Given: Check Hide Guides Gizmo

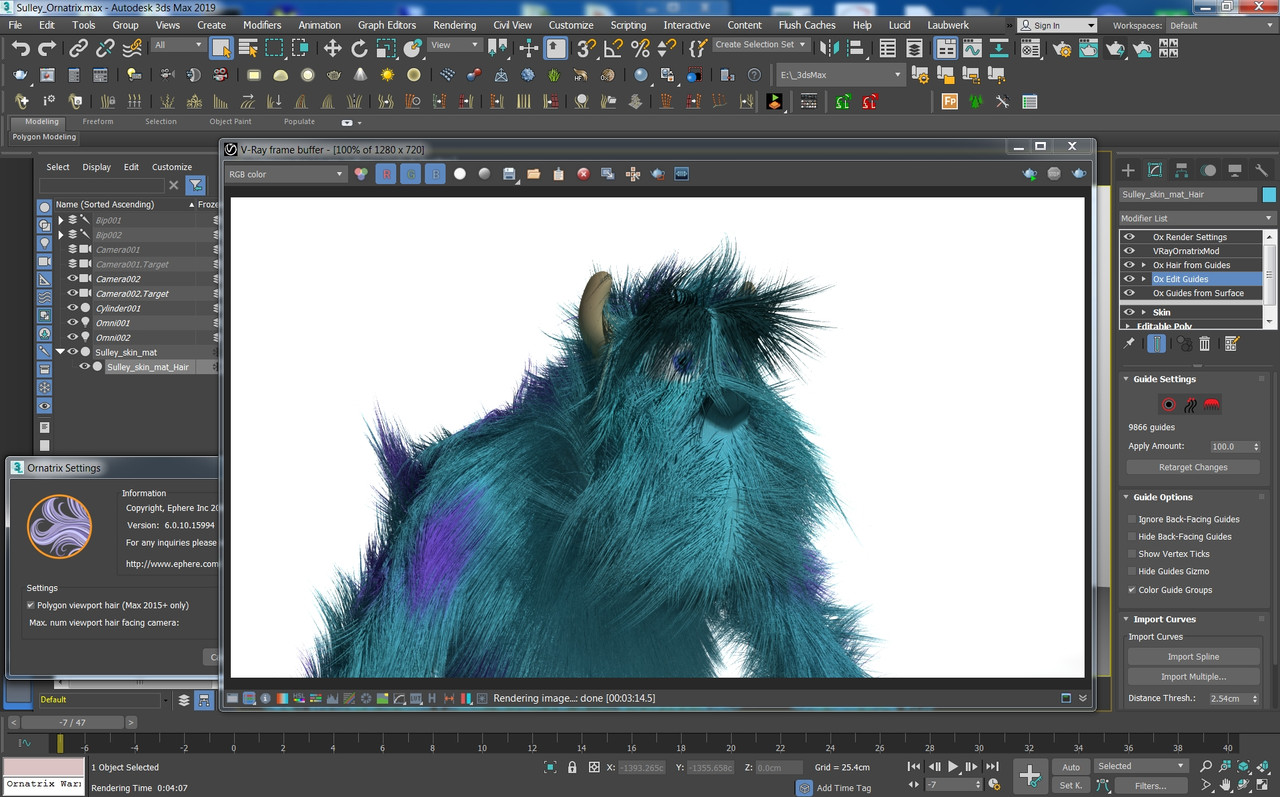Looking at the screenshot, I should click(1132, 572).
